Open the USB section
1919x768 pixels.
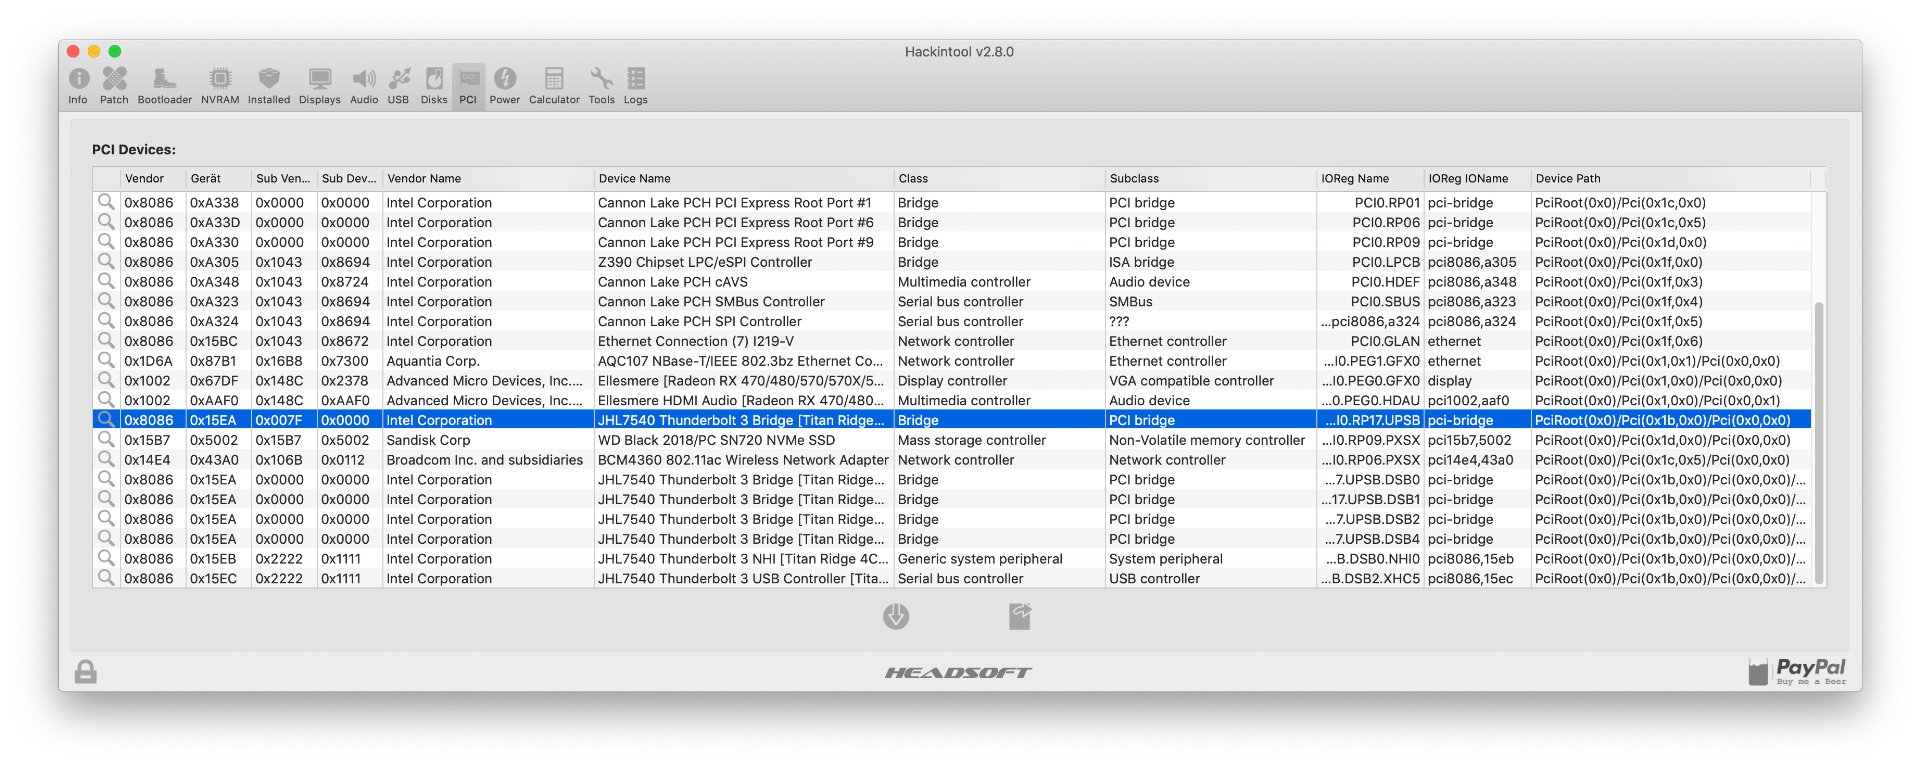click(x=399, y=86)
